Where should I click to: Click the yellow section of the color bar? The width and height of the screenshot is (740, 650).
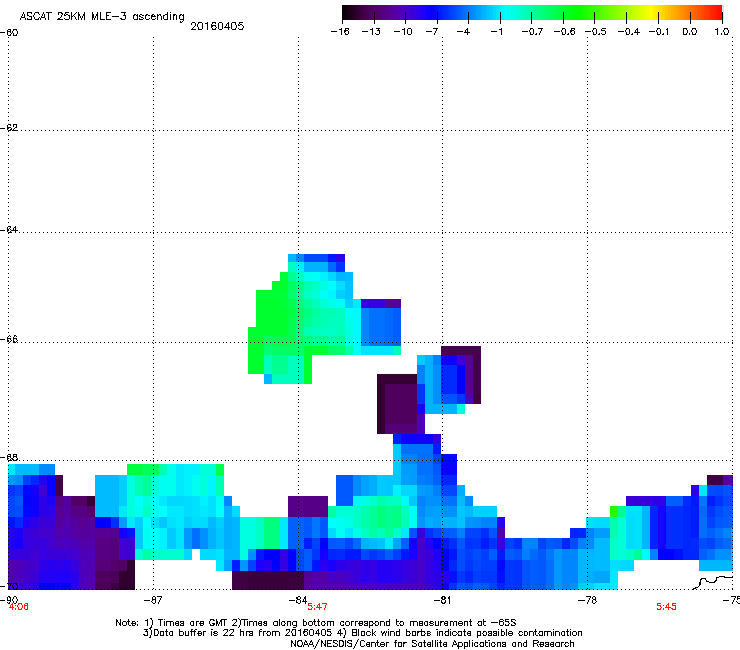click(651, 12)
